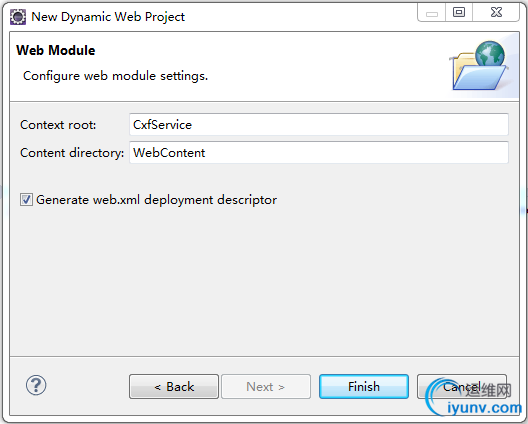This screenshot has height=424, width=528.
Task: Click the Eclipse icon in the title bar
Action: click(18, 17)
